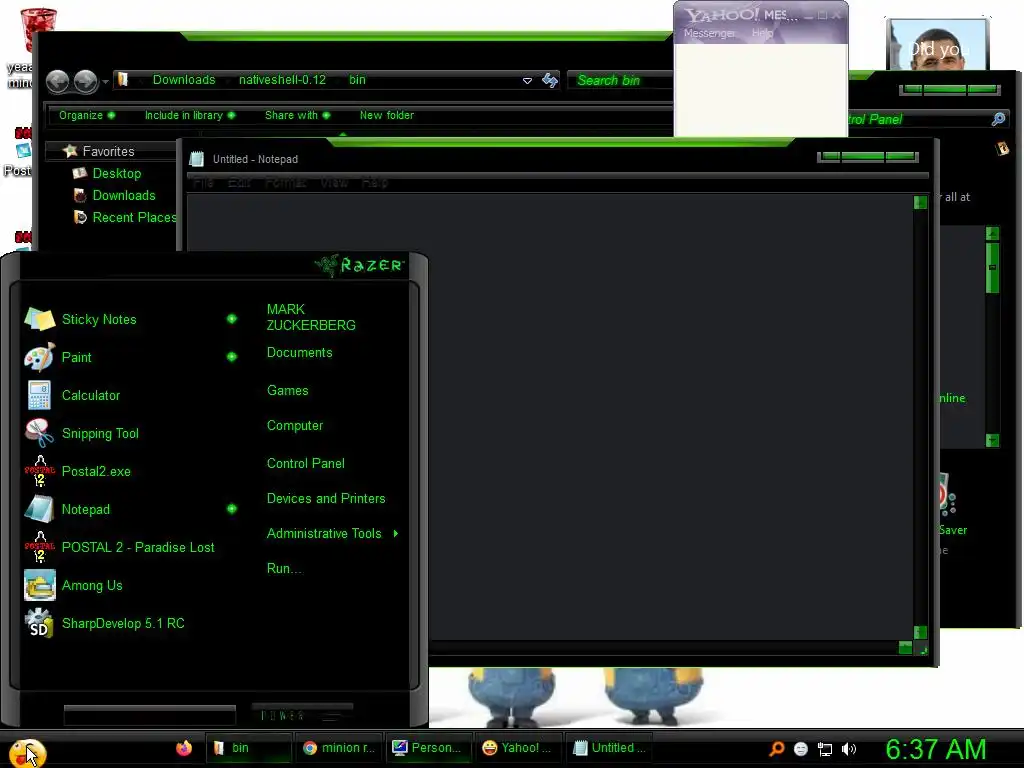Open the Format menu in Notepad
This screenshot has width=1024, height=768.
coord(285,182)
